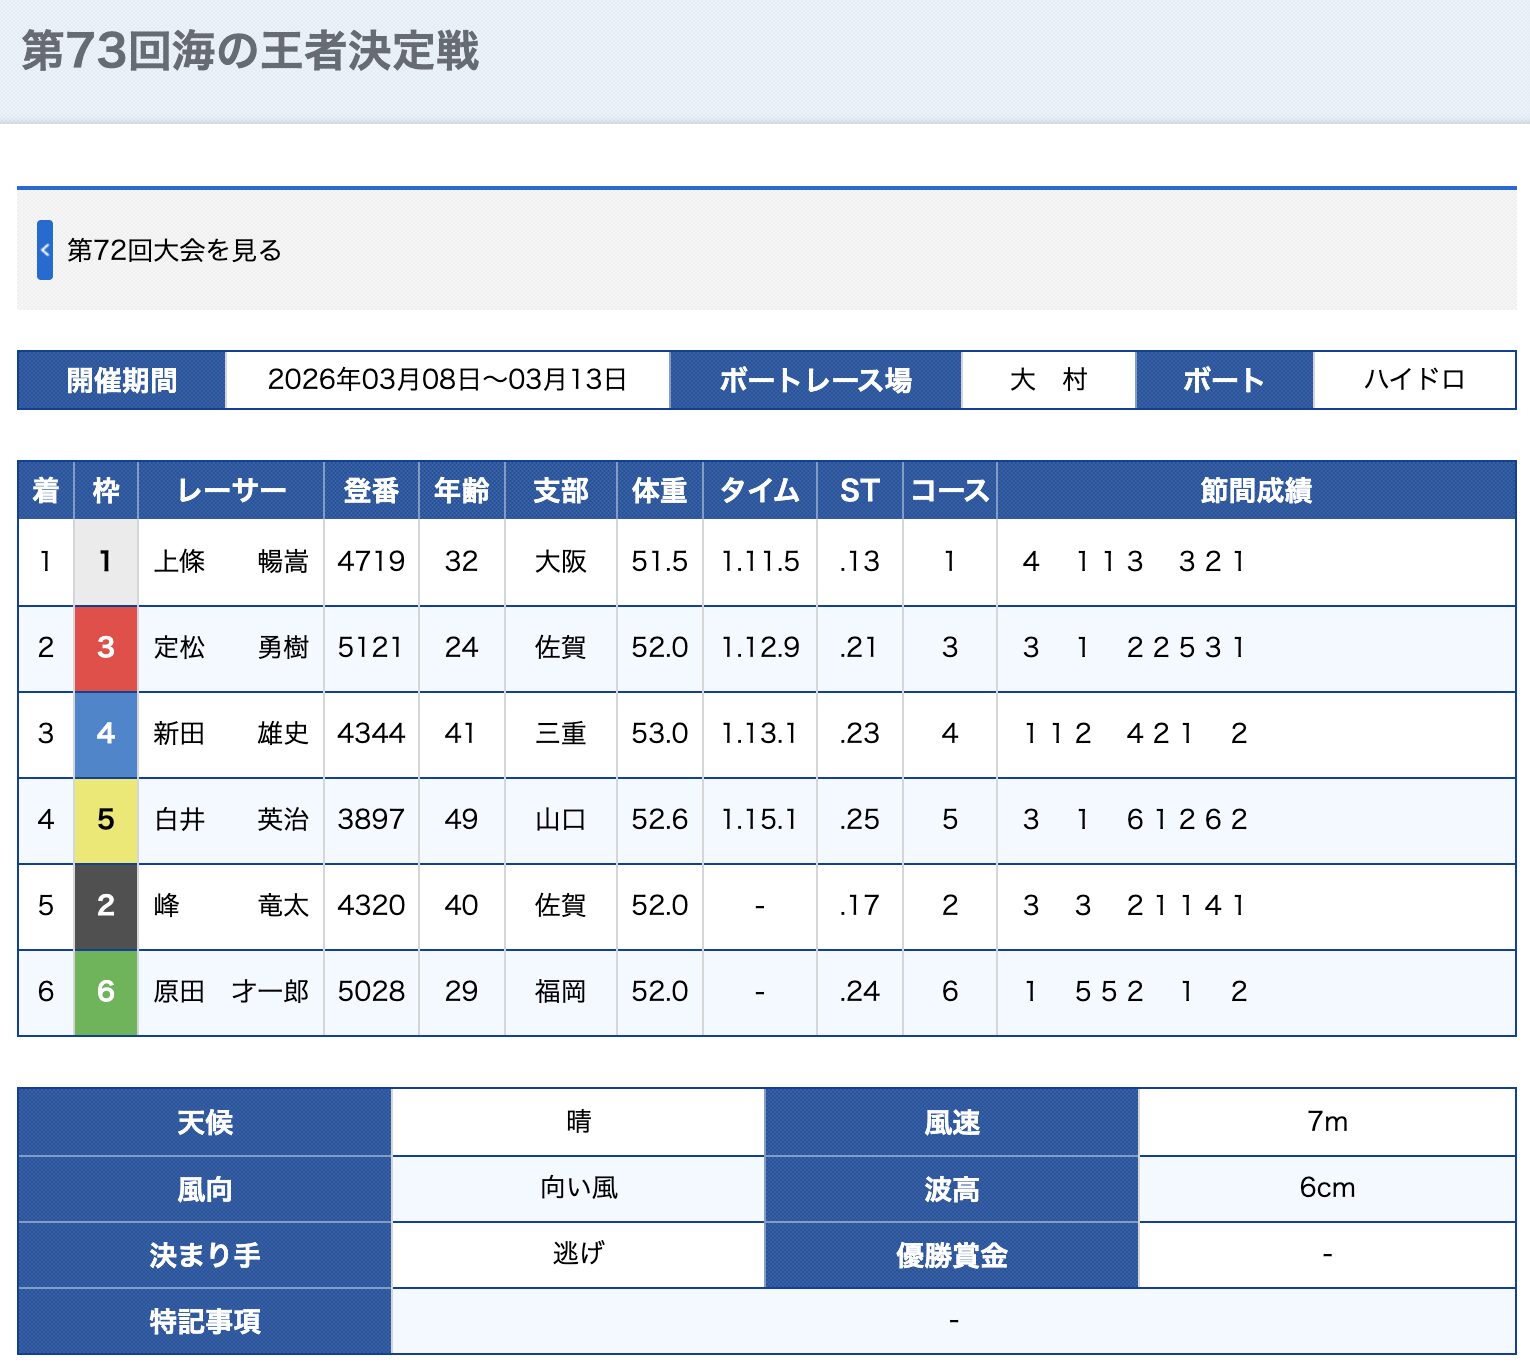
Task: Click the 節間成績 column header
Action: coord(1256,491)
